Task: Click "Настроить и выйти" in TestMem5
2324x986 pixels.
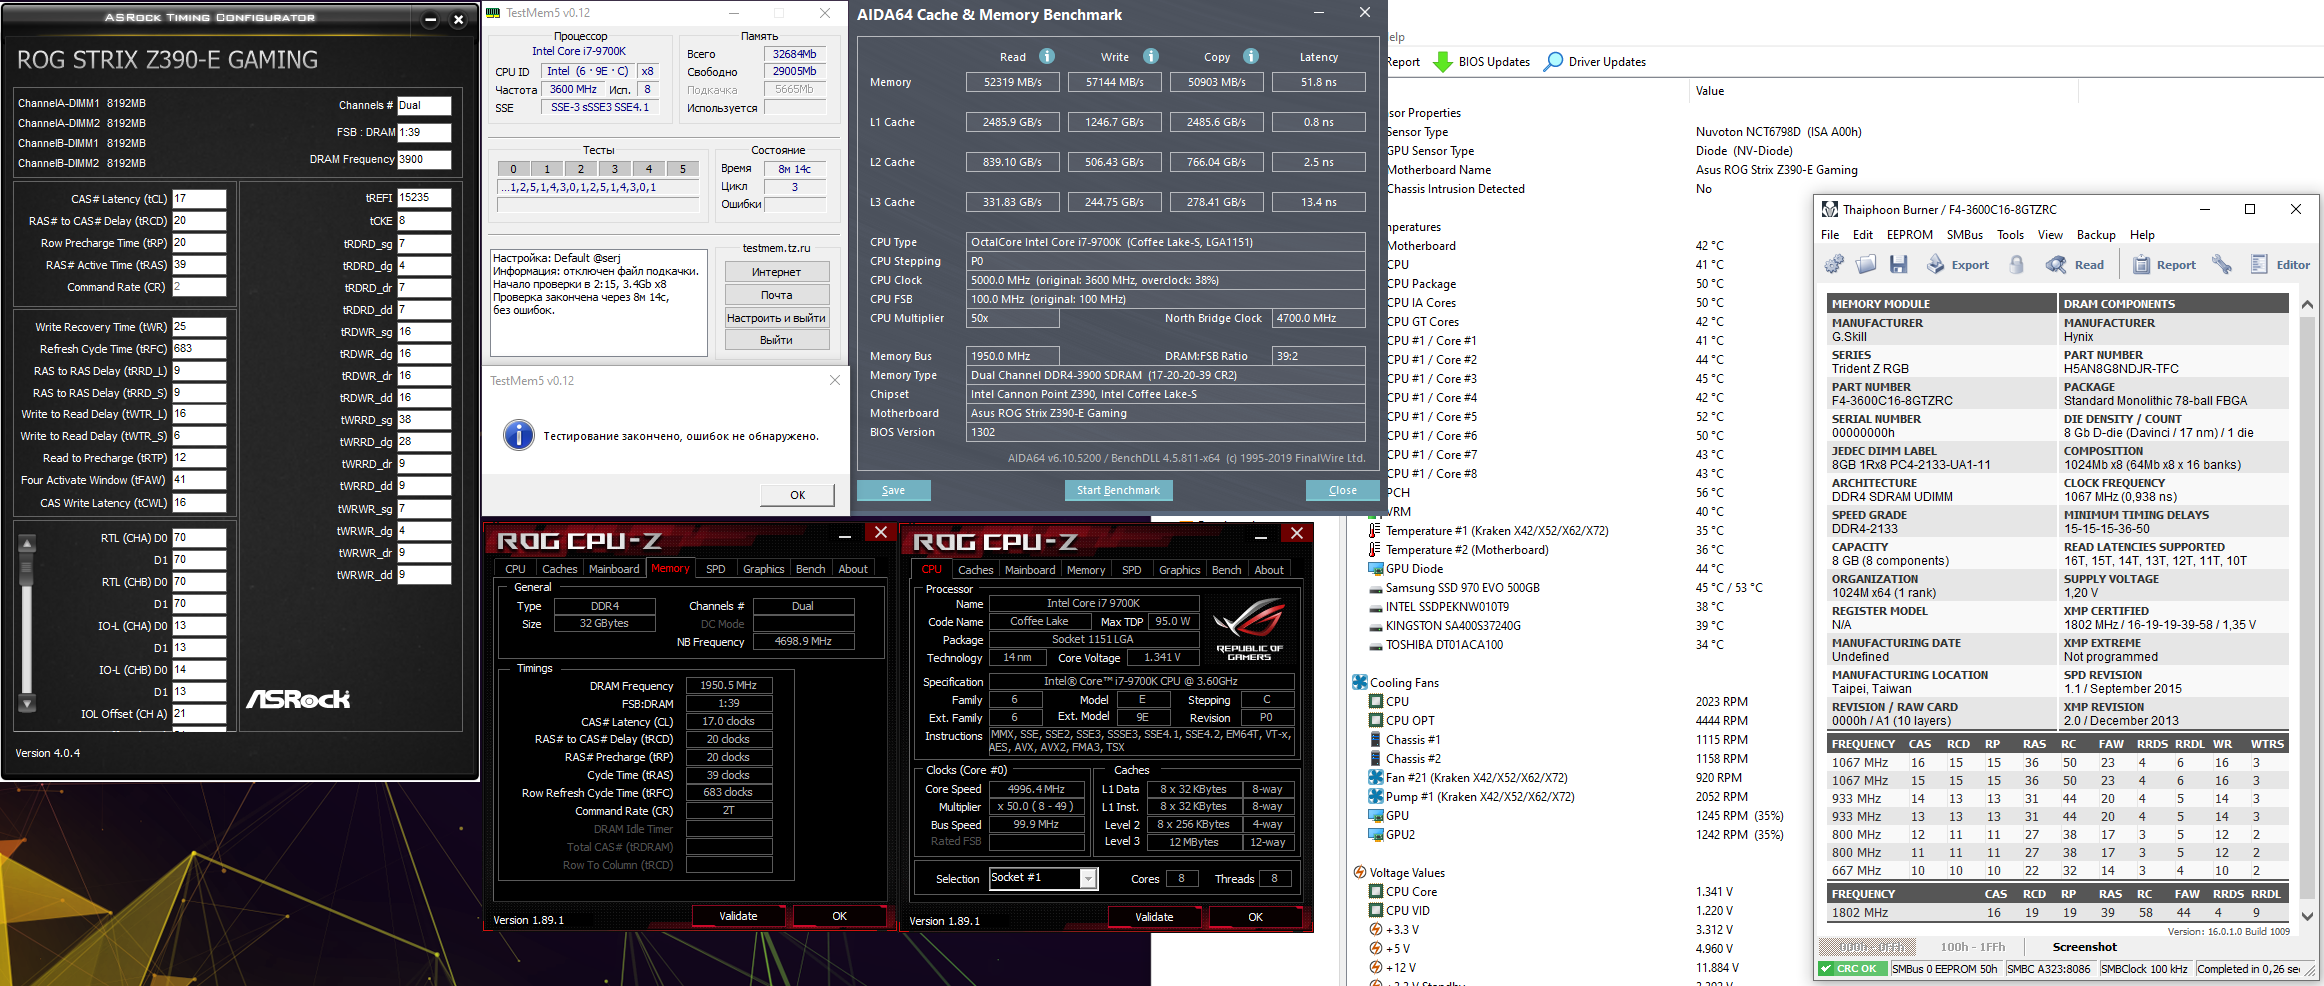Action: [776, 318]
